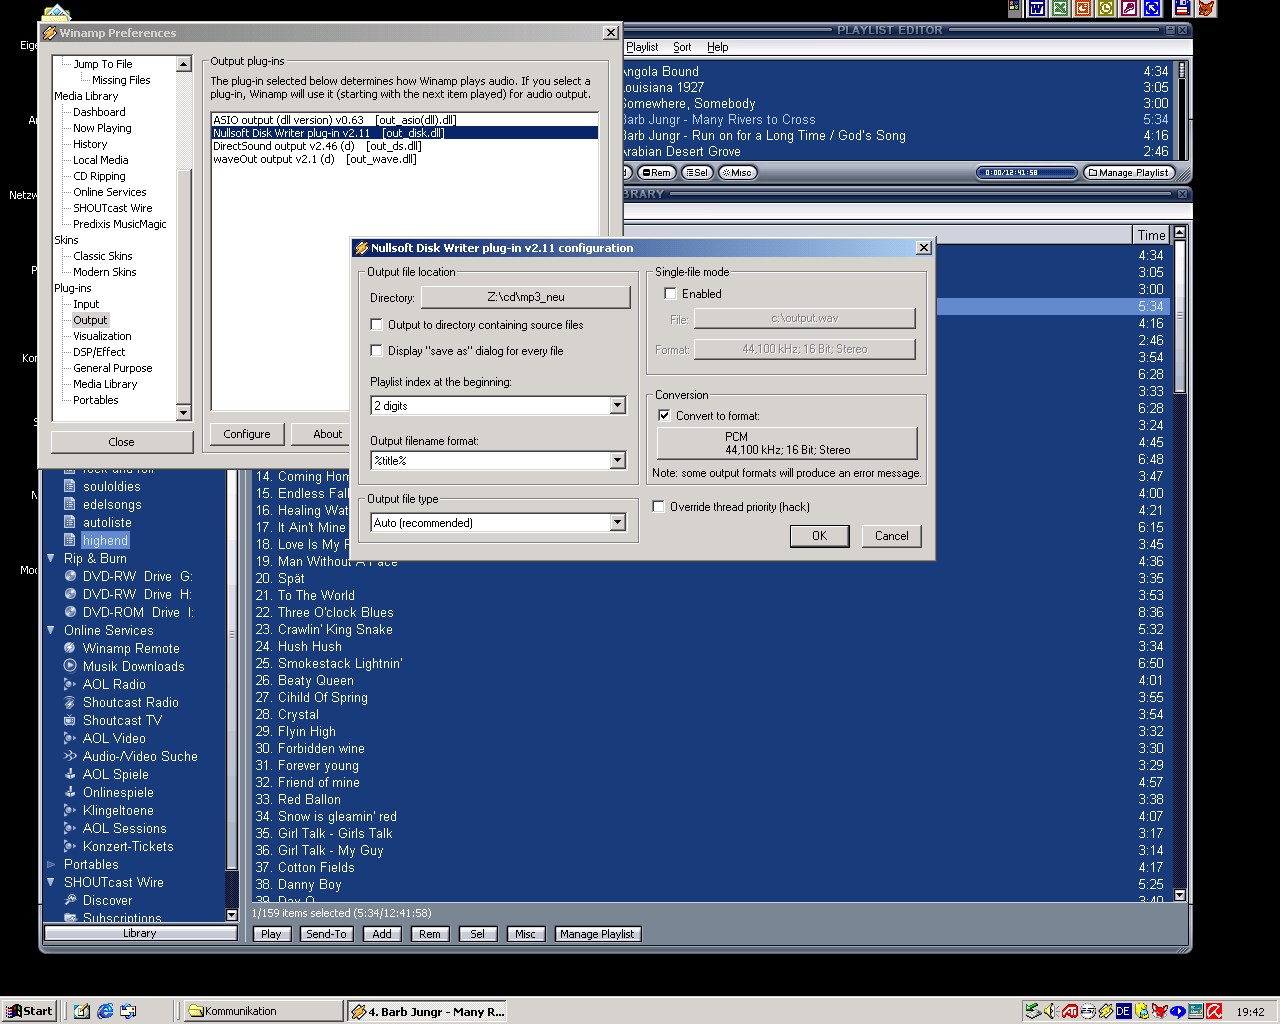
Task: Click the Winamp Remote icon
Action: click(x=70, y=648)
